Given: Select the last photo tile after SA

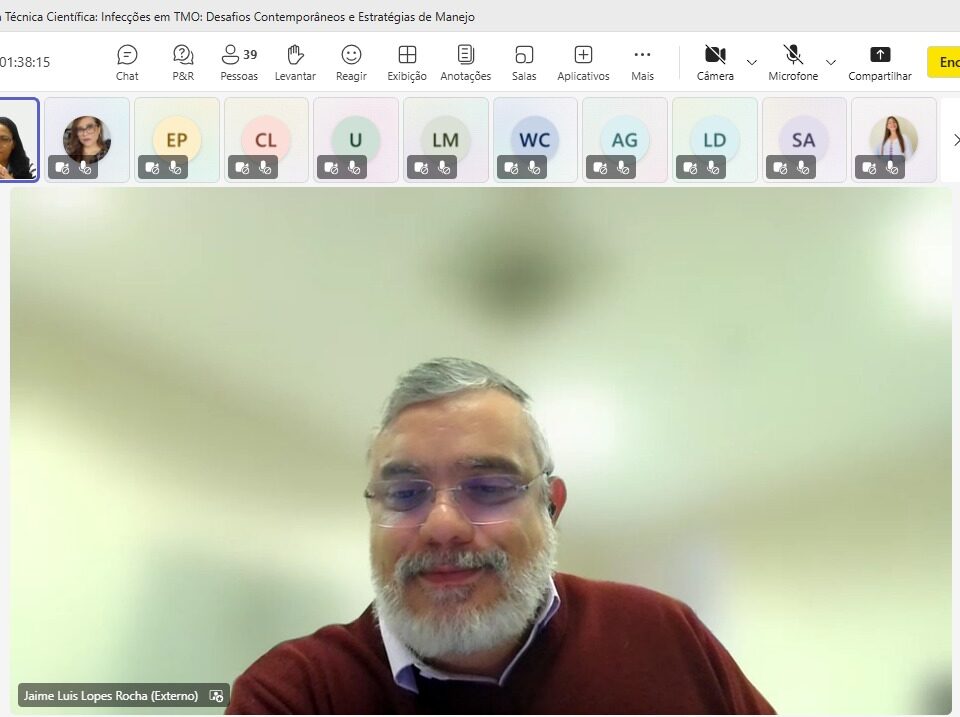Looking at the screenshot, I should point(894,140).
